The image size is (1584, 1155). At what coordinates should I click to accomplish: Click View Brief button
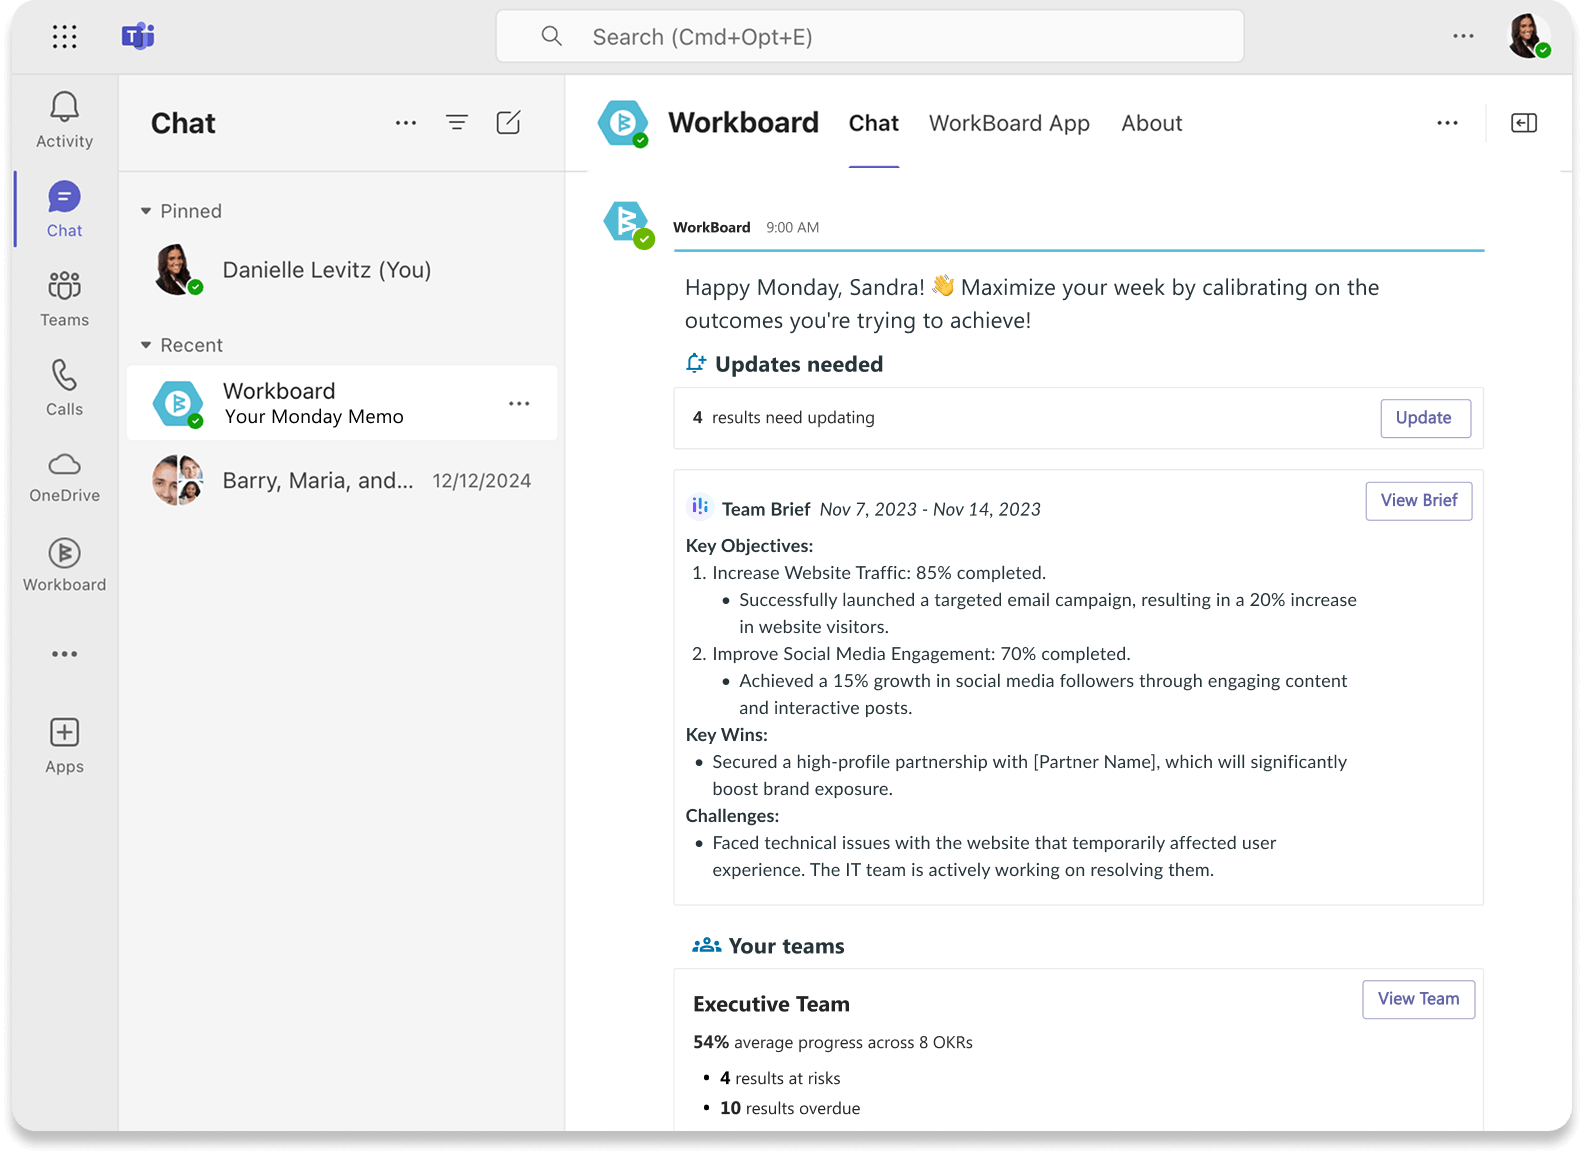(x=1418, y=501)
